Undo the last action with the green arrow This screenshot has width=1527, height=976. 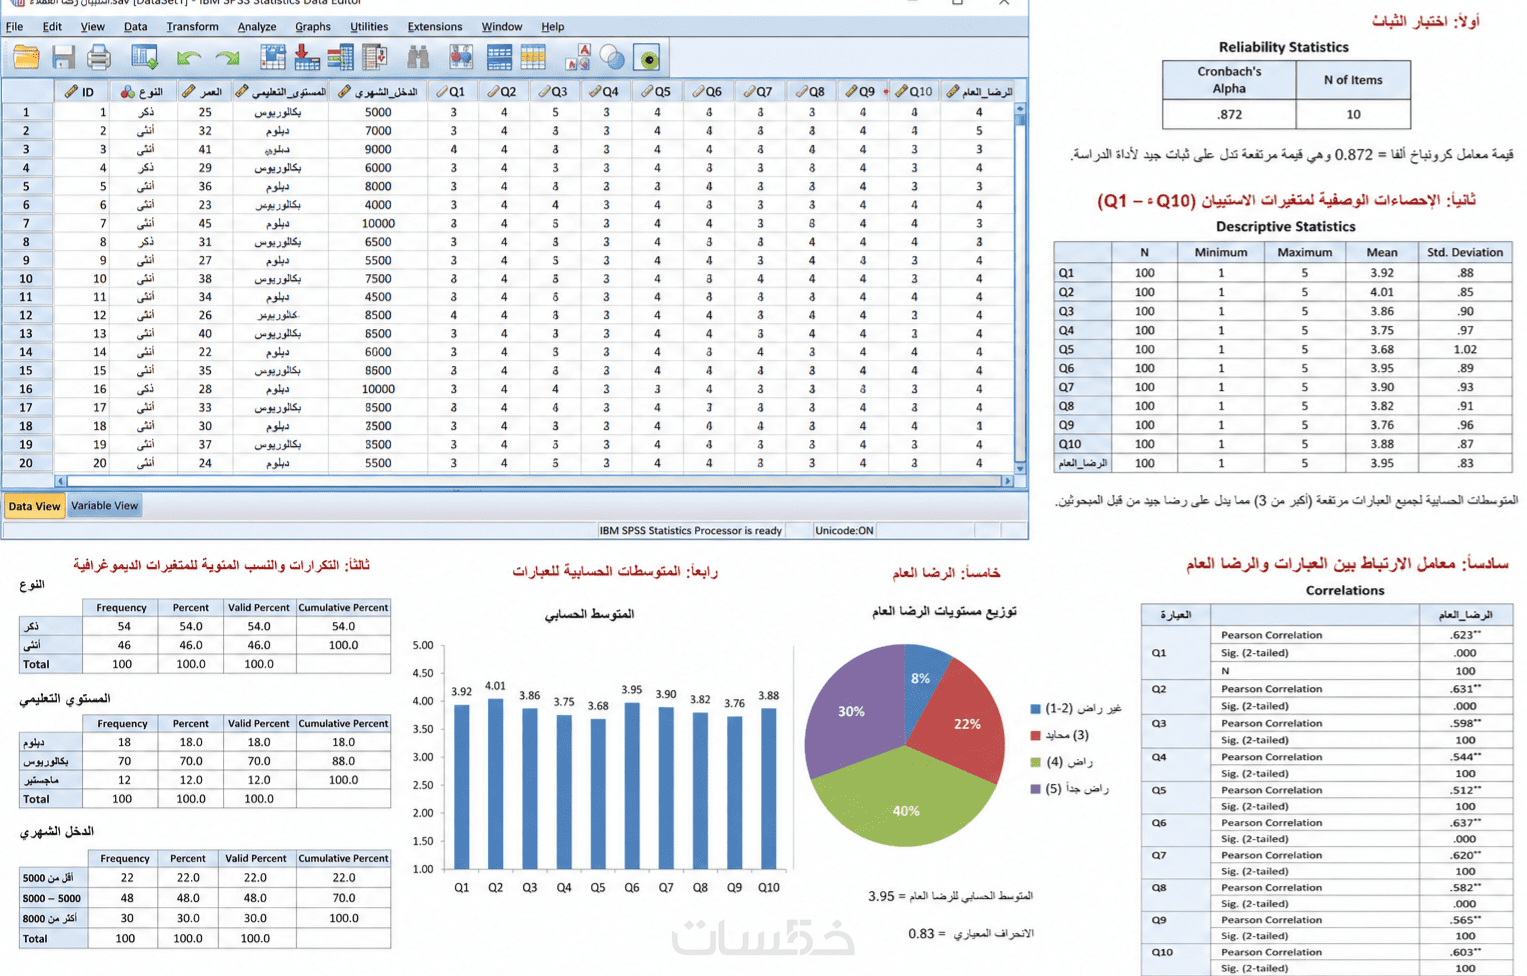coord(188,59)
